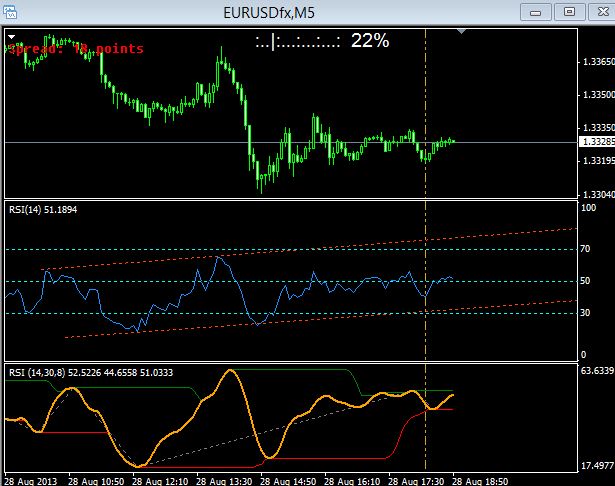Click the red spread points label

click(x=76, y=49)
